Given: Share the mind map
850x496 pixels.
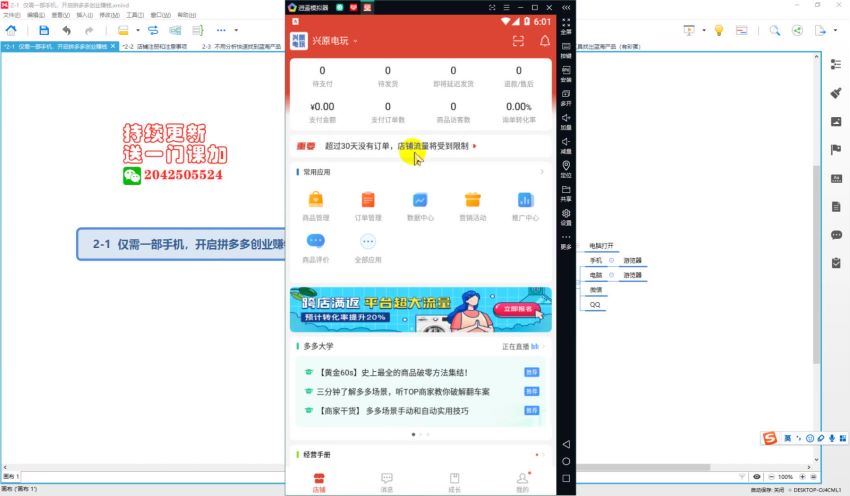Looking at the screenshot, I should point(797,30).
